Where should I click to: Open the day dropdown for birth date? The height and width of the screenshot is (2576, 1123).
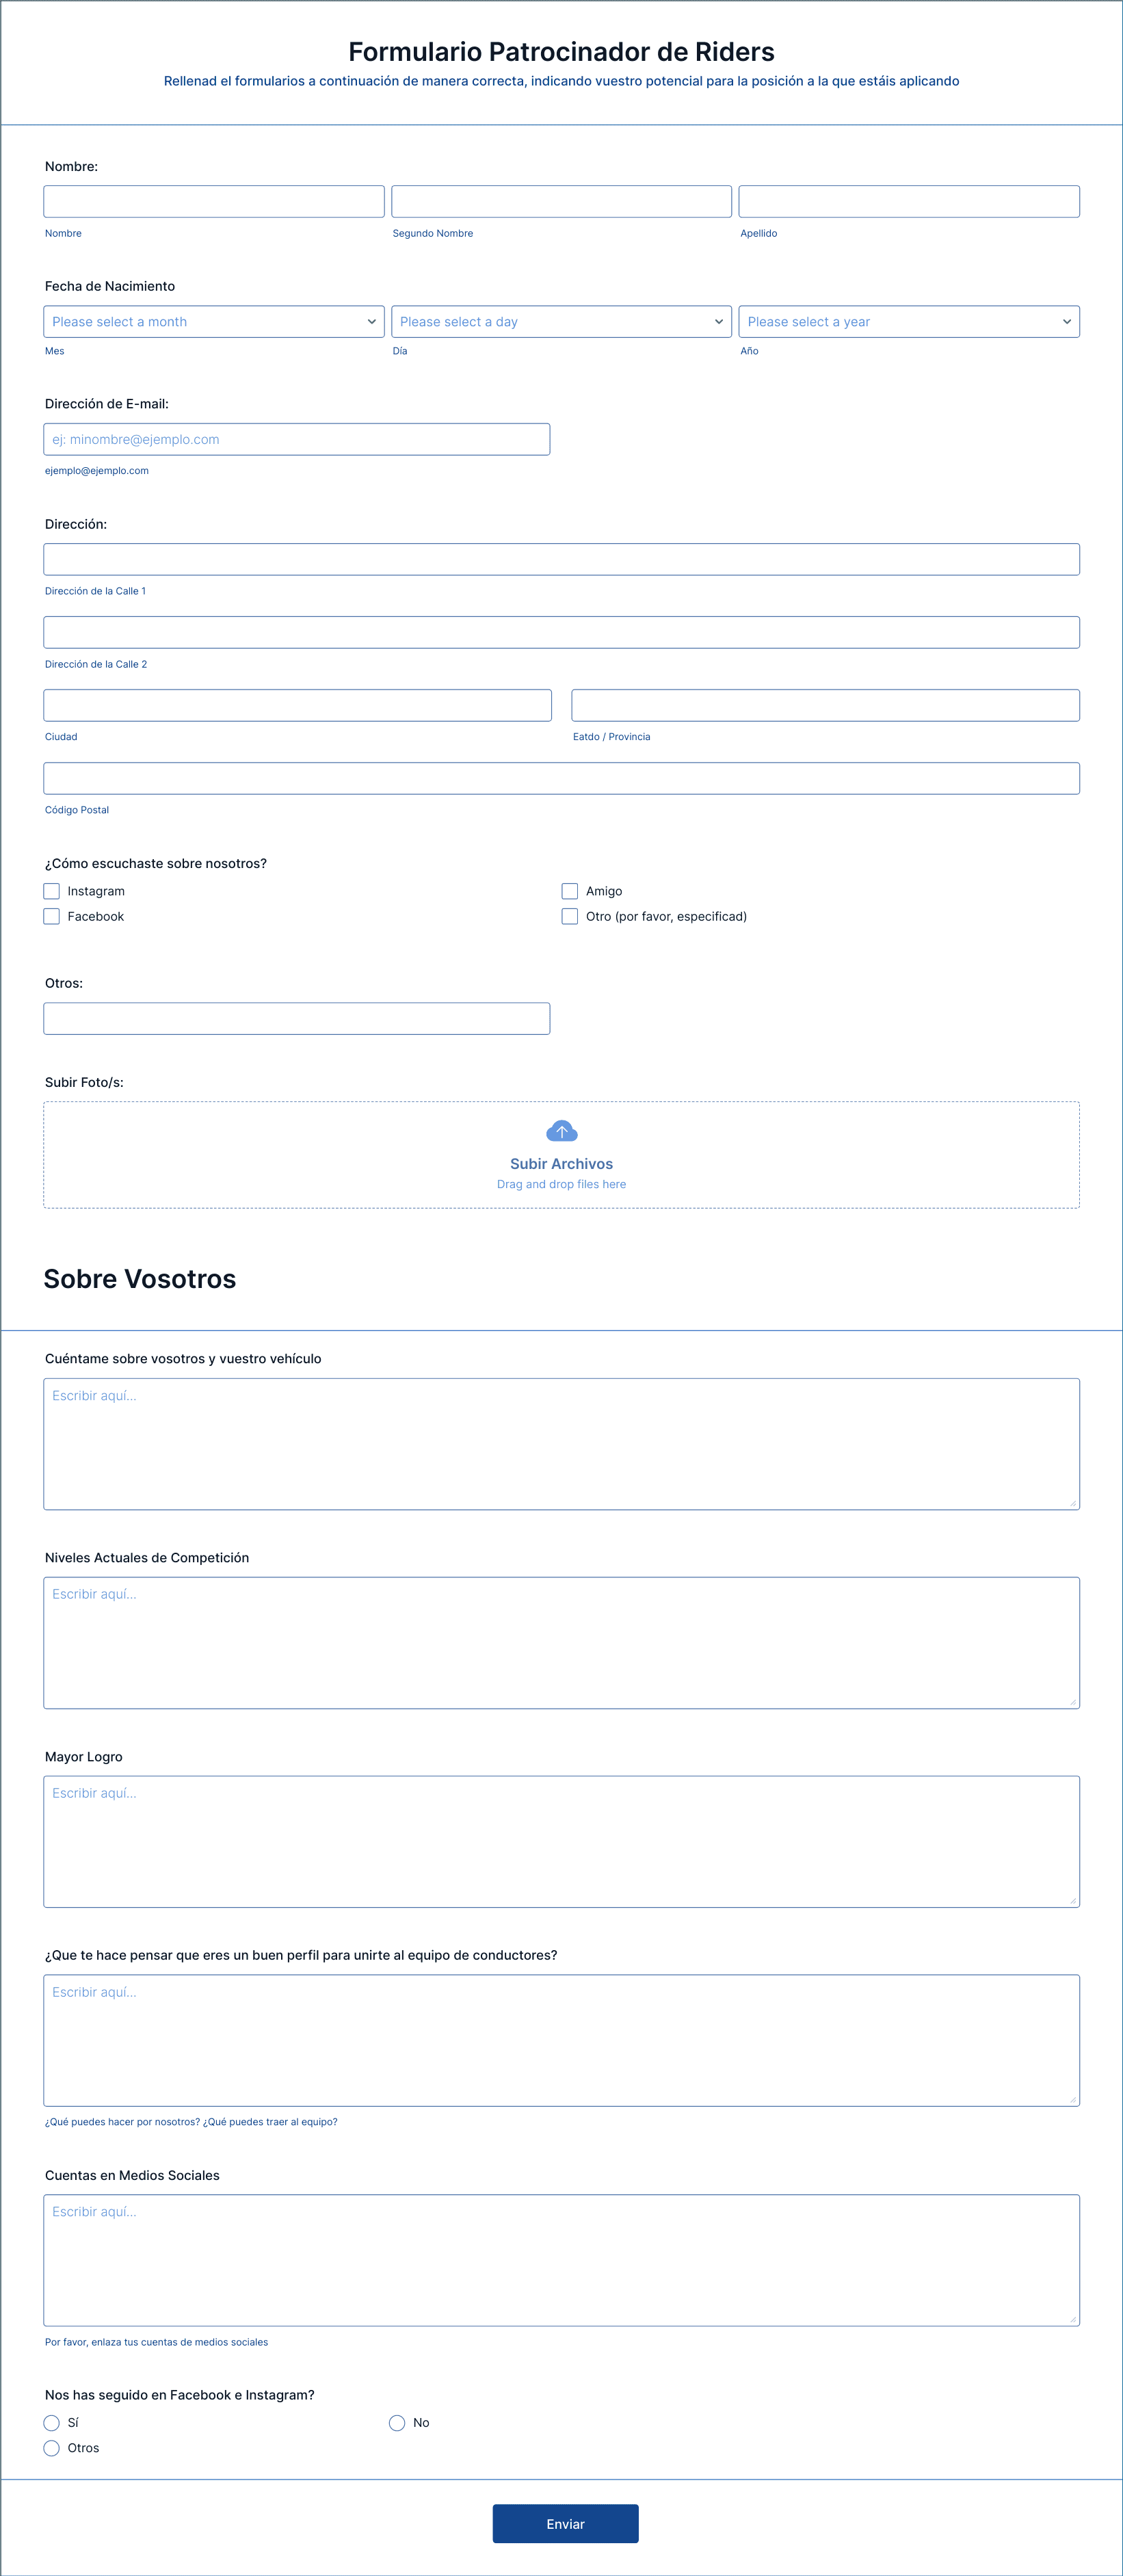[x=561, y=321]
